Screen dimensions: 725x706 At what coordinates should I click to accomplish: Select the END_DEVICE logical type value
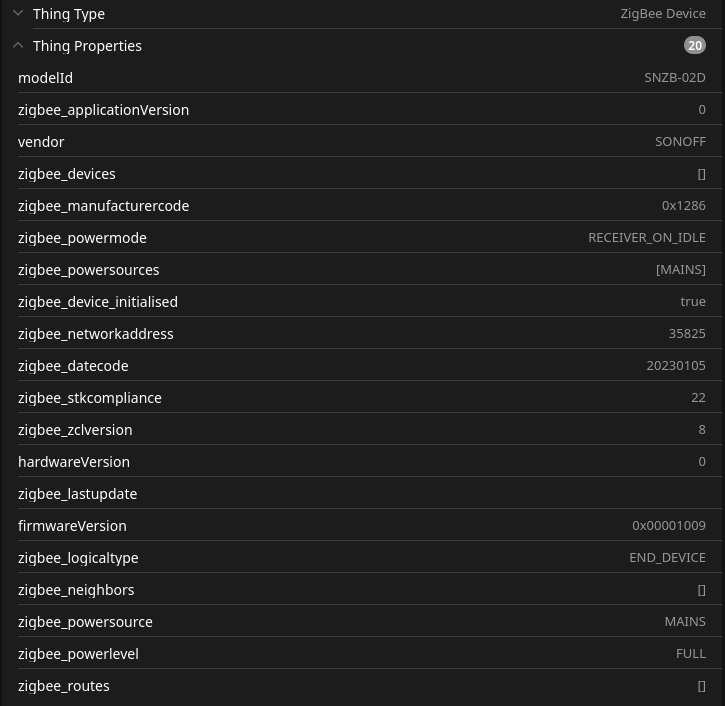[x=667, y=558]
